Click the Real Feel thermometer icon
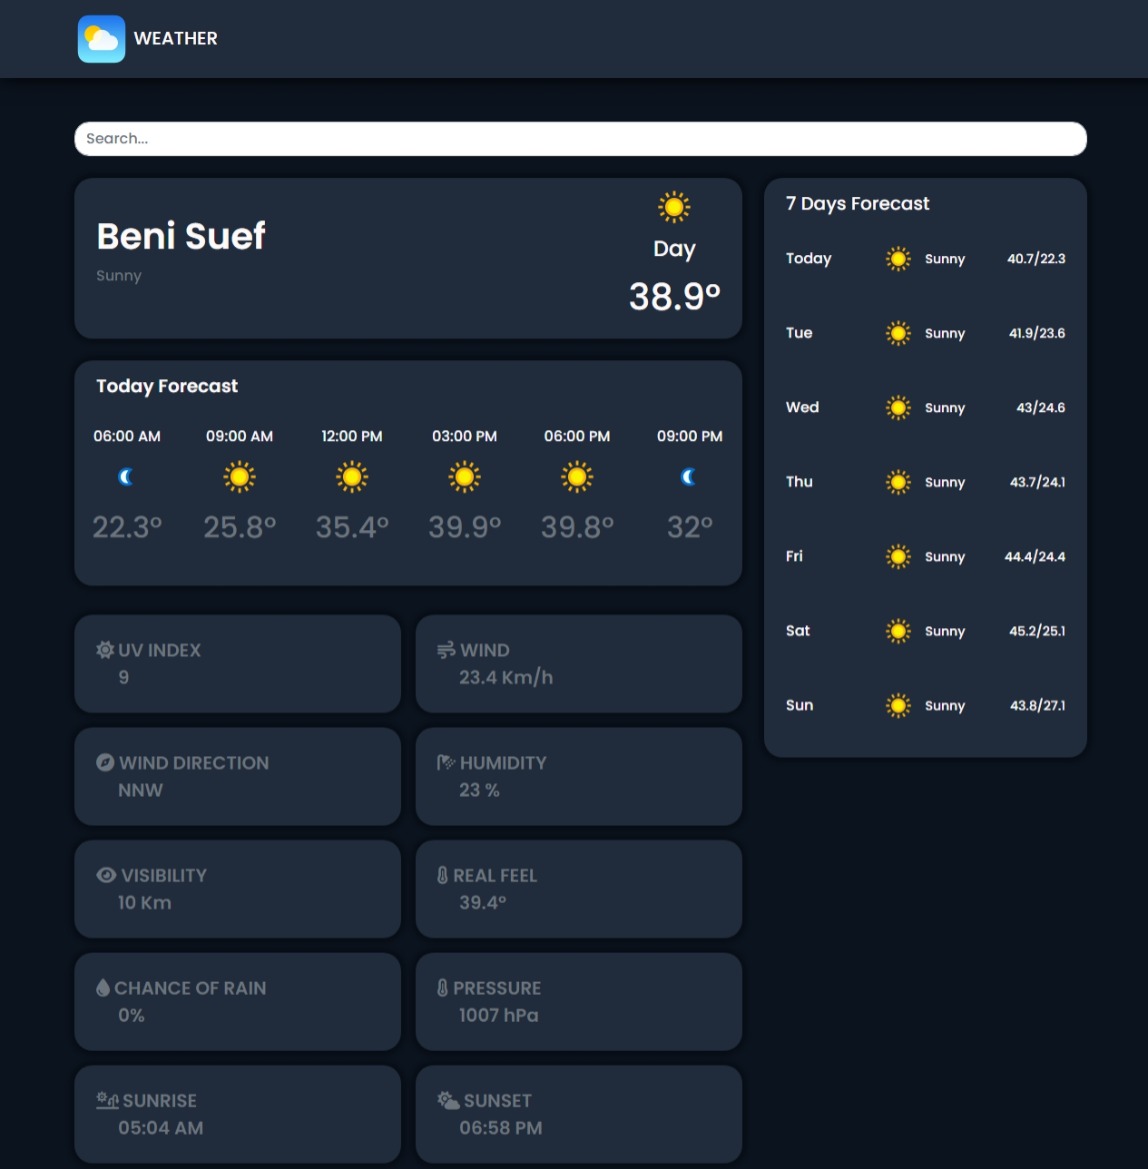Screen dimensions: 1148x1169 pyautogui.click(x=442, y=875)
